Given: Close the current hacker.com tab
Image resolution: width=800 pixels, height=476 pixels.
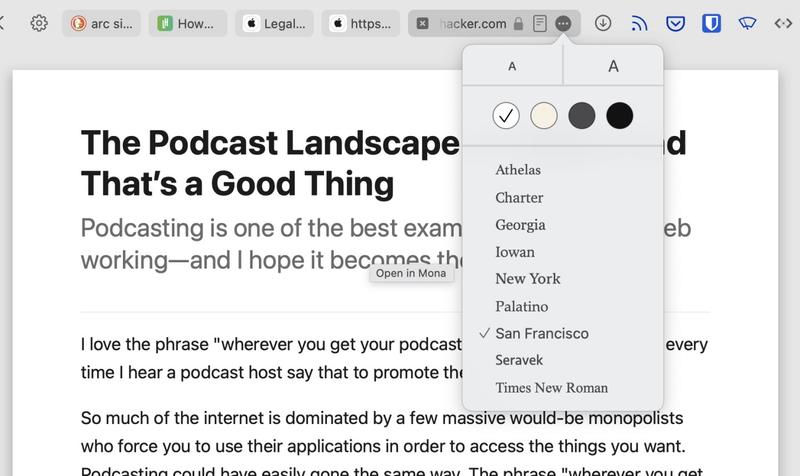Looking at the screenshot, I should click(423, 23).
